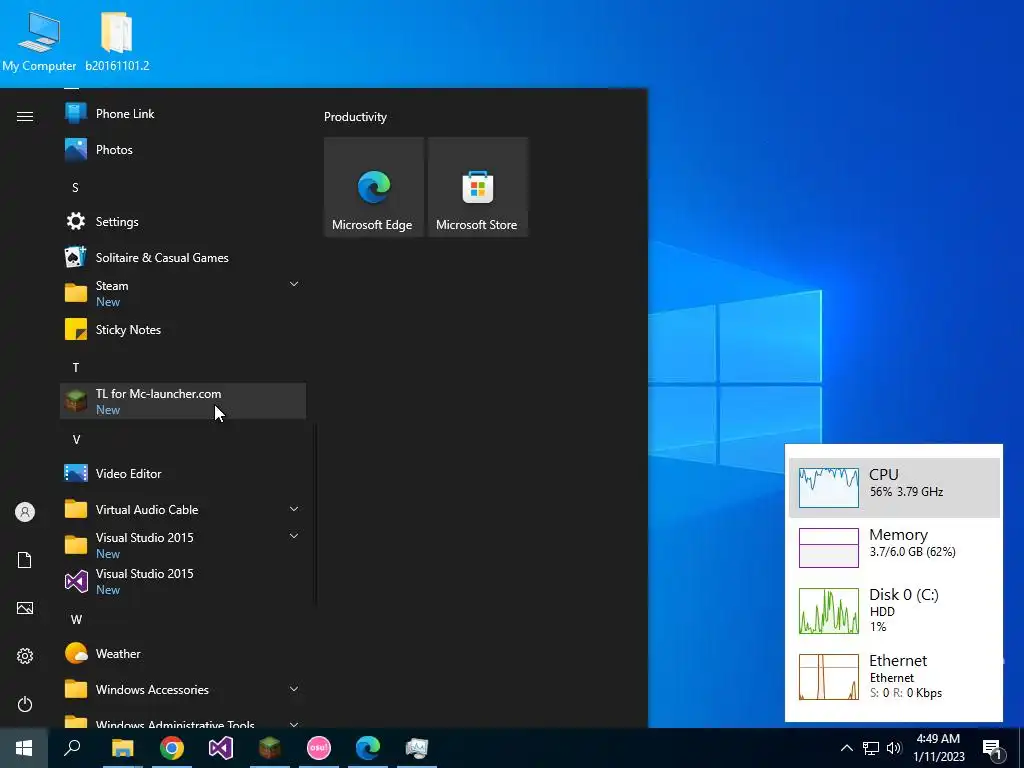Expand the Start menu hamburger button

25,116
